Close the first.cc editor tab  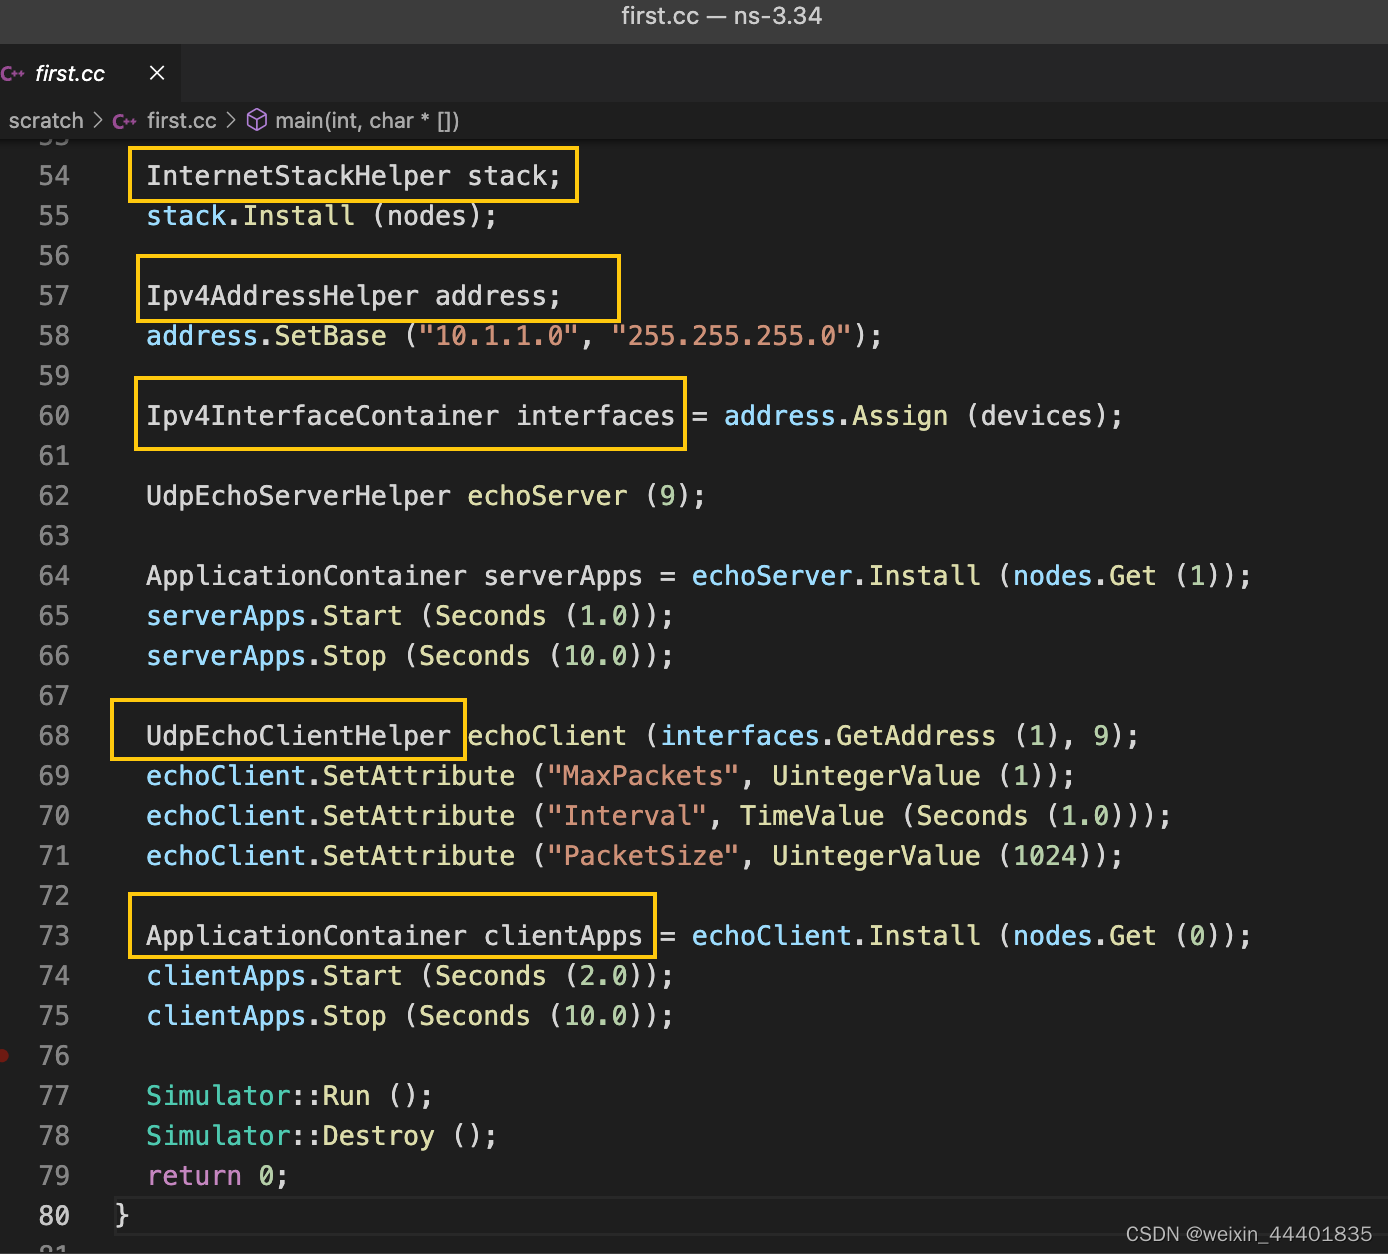(157, 73)
